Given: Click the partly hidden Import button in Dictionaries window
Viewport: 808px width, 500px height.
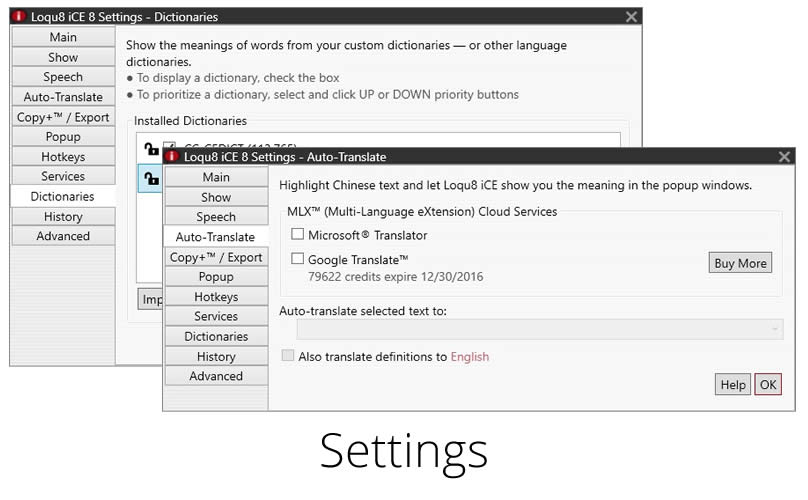Looking at the screenshot, I should pos(150,299).
